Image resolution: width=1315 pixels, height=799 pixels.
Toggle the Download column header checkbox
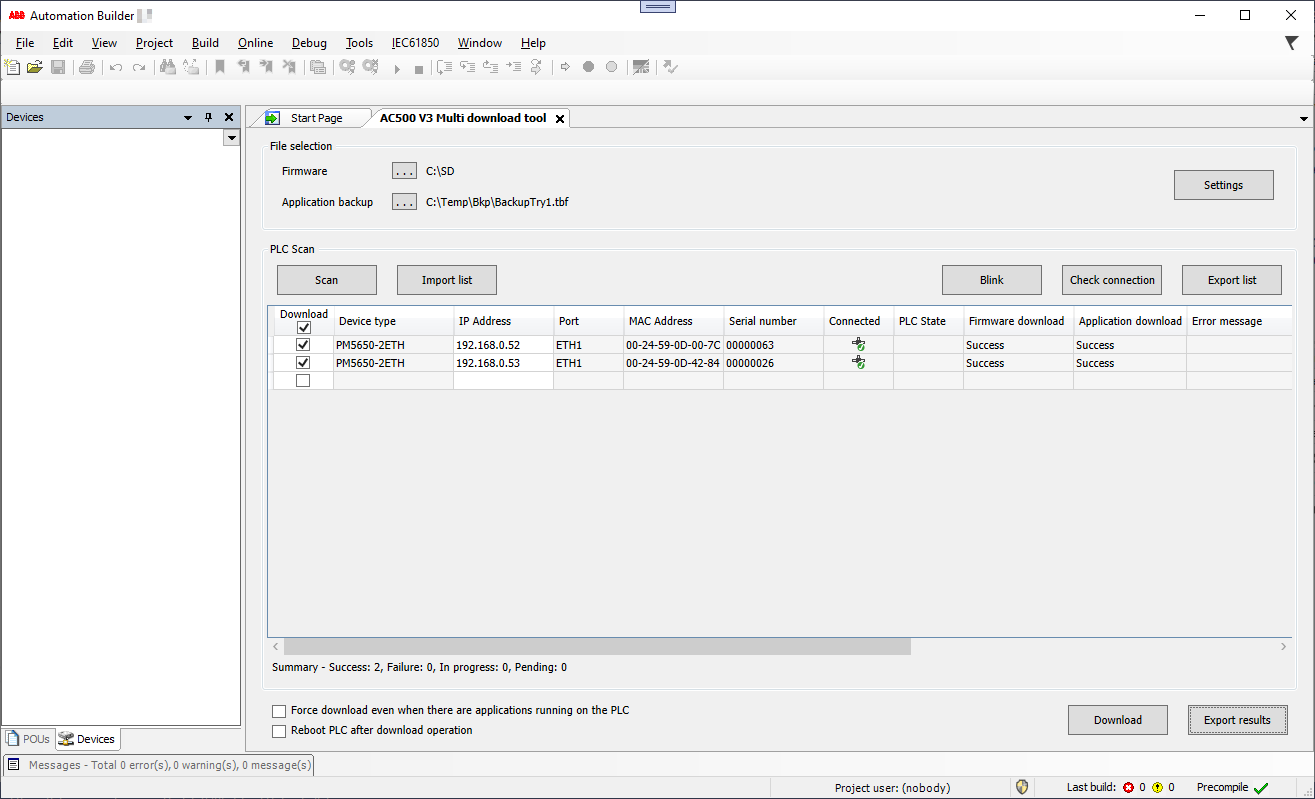tap(304, 327)
